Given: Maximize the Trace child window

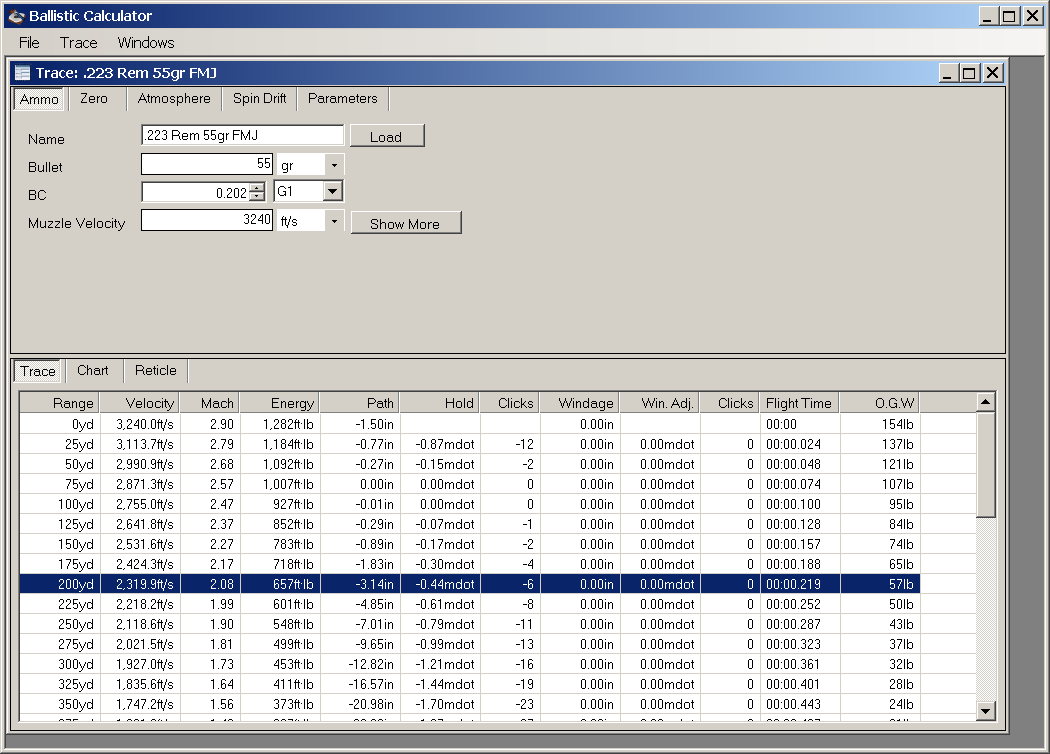Looking at the screenshot, I should [969, 72].
